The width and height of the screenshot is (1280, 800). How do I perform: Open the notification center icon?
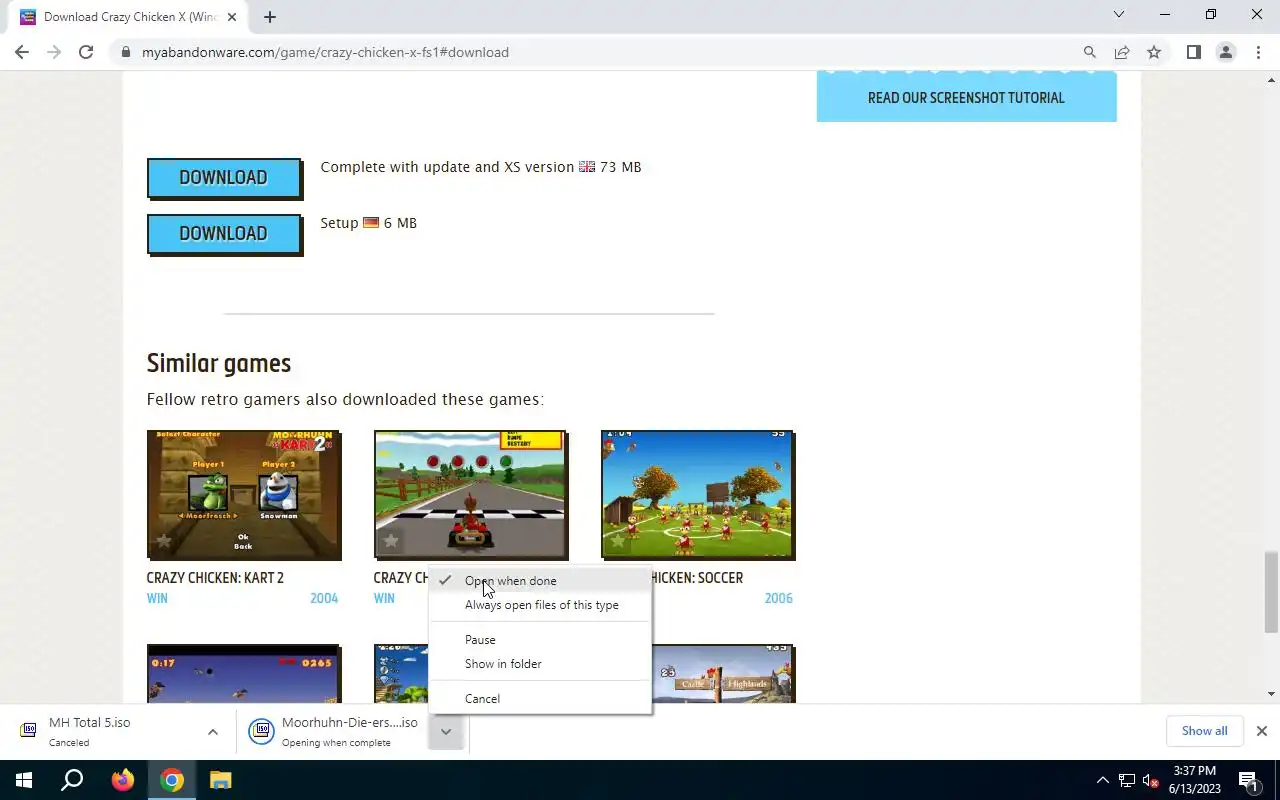(x=1249, y=780)
